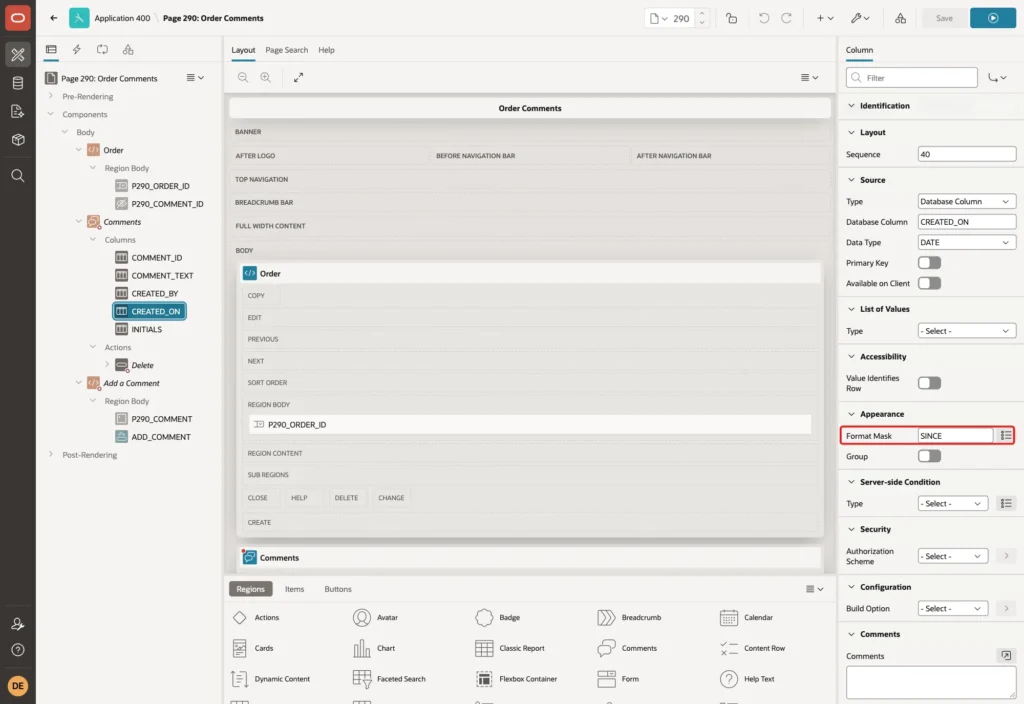The width and height of the screenshot is (1024, 704).
Task: Click the Application 400 breadcrumb link
Action: click(122, 18)
